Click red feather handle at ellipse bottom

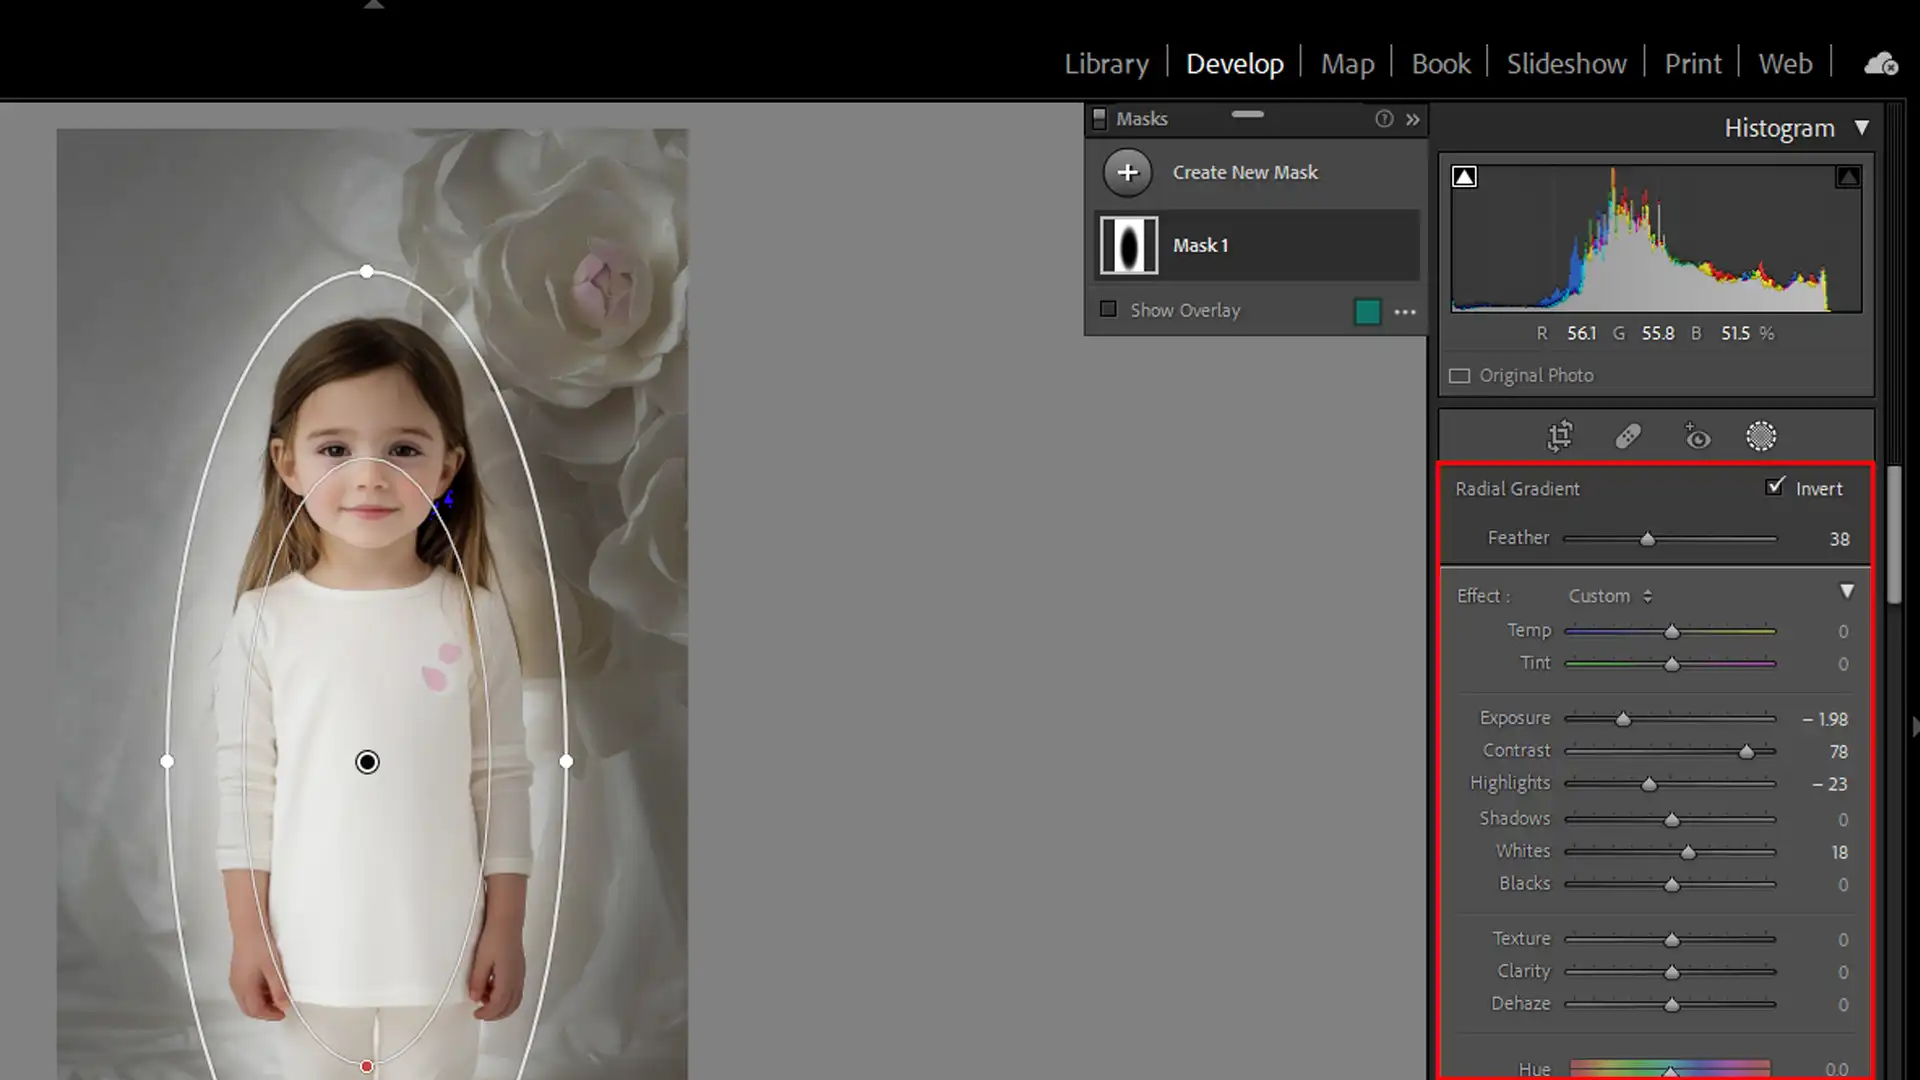pyautogui.click(x=367, y=1066)
